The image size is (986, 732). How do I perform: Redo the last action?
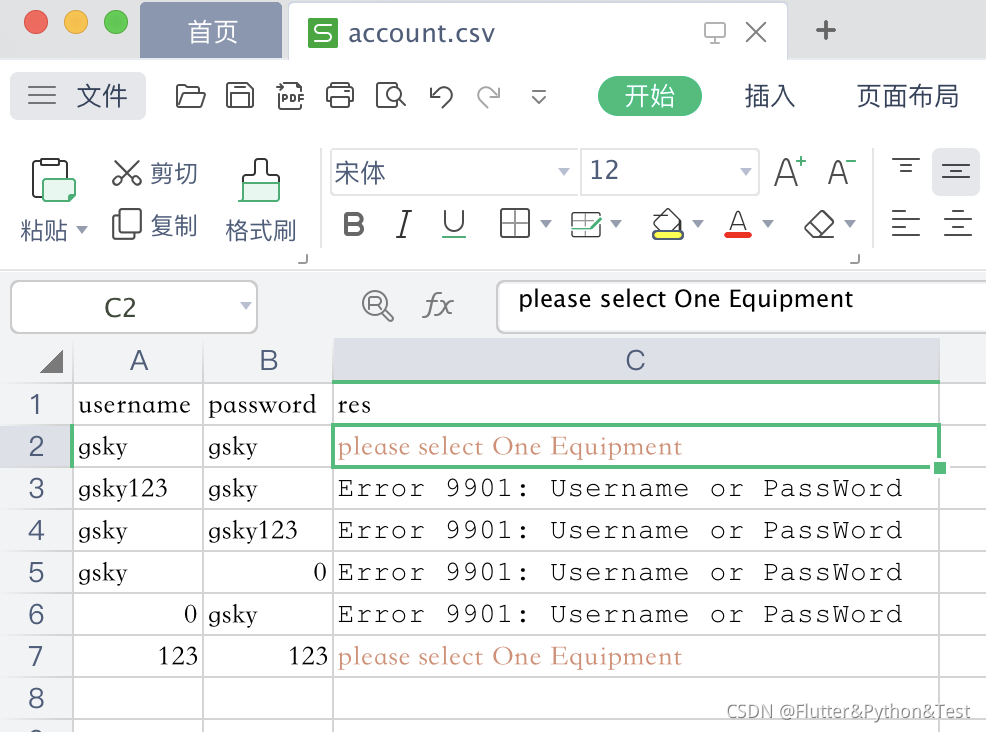[x=489, y=97]
